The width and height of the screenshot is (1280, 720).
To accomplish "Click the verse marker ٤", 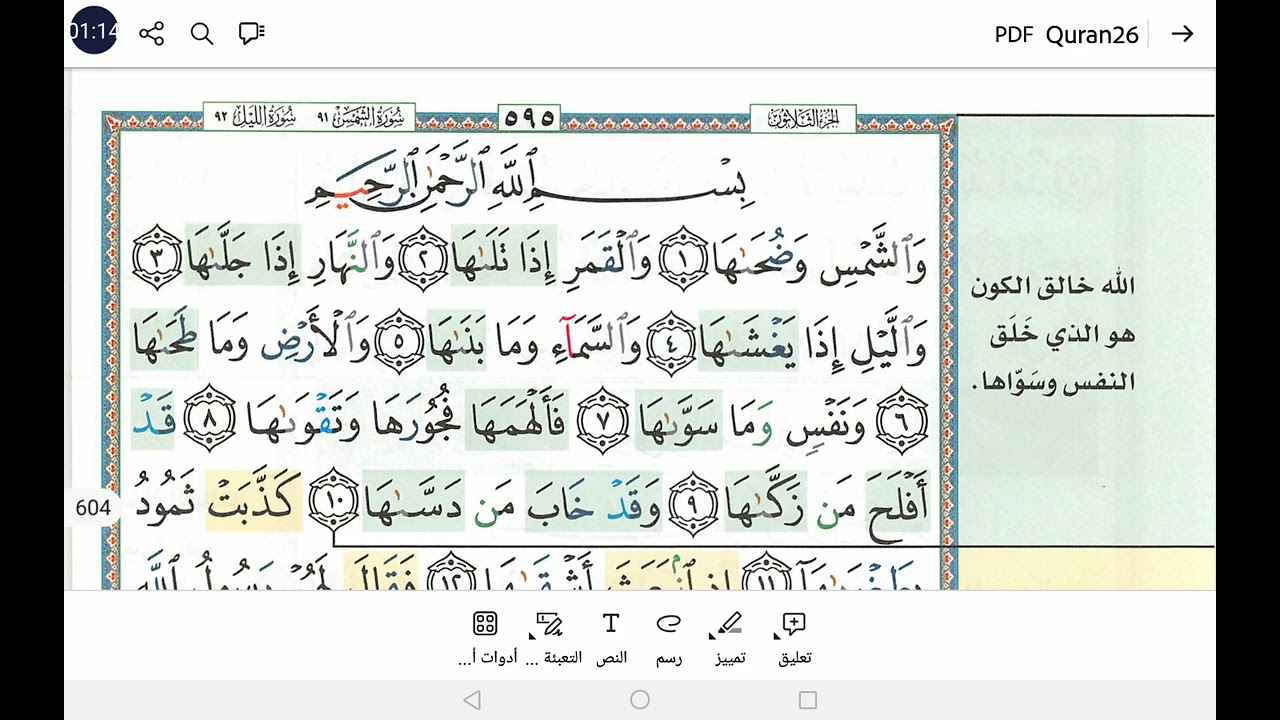I will 671,342.
